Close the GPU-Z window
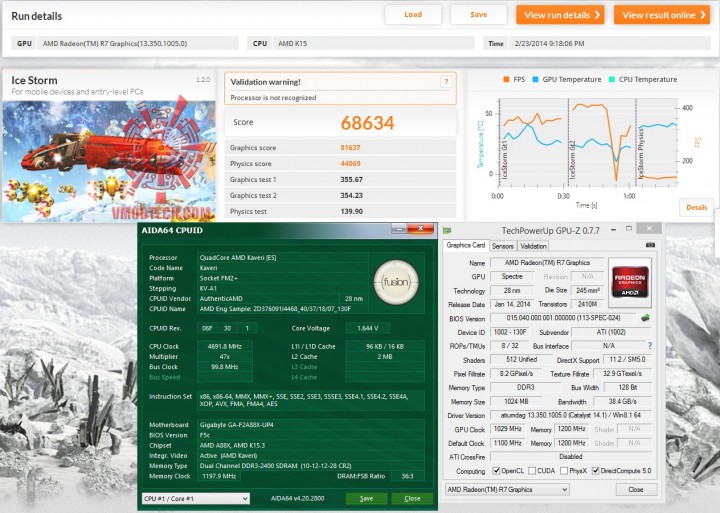Screen dimensions: 720x513 click(x=649, y=229)
